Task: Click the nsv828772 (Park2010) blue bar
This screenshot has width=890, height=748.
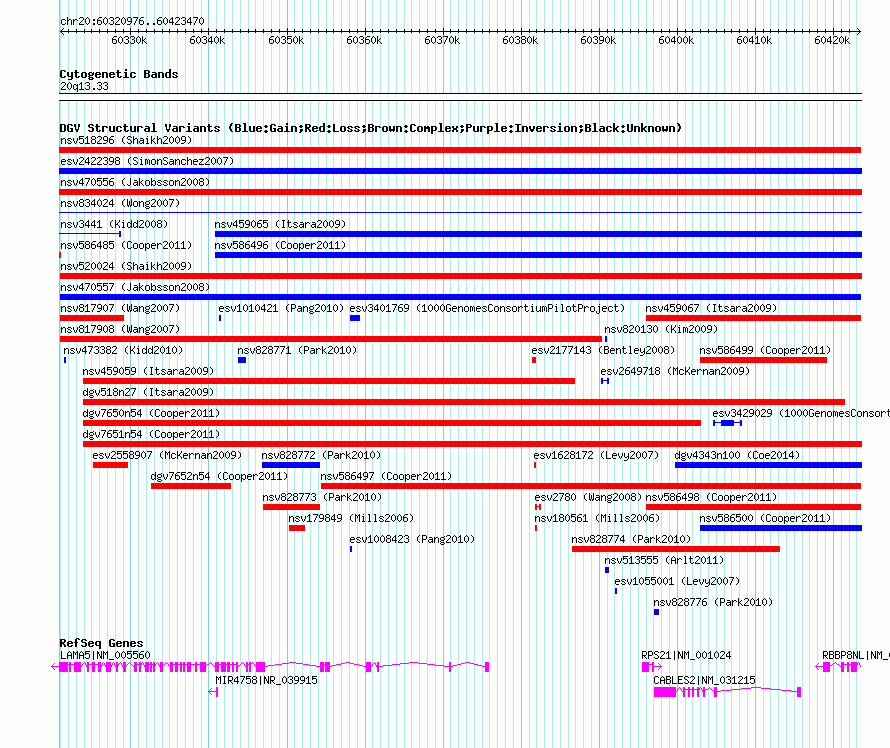Action: [x=291, y=465]
